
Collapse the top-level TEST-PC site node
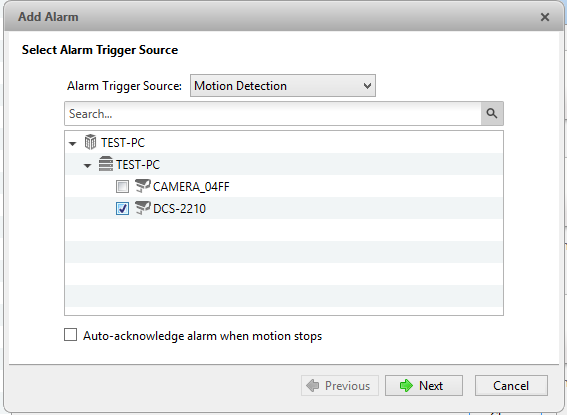[x=73, y=144]
